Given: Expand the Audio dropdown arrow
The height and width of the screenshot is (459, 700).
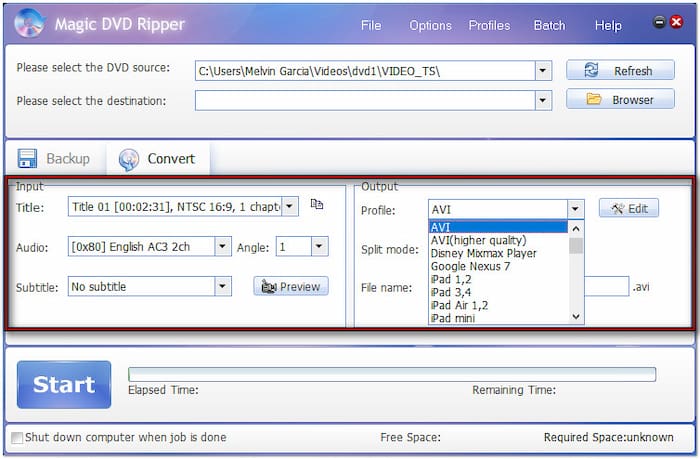Looking at the screenshot, I should pyautogui.click(x=222, y=246).
